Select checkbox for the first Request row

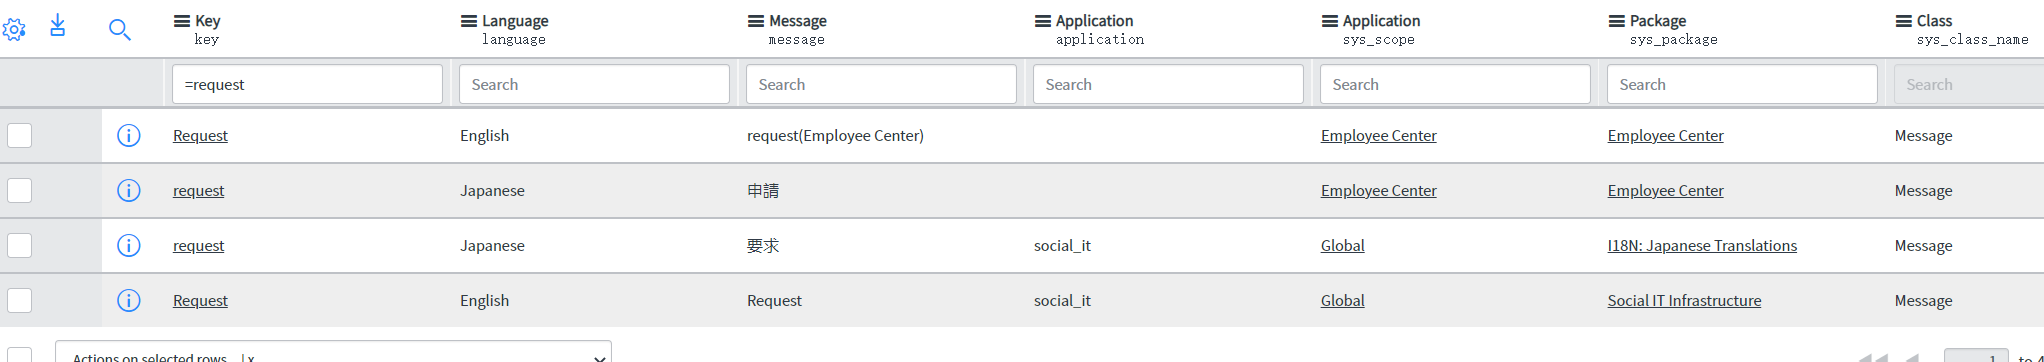click(19, 135)
